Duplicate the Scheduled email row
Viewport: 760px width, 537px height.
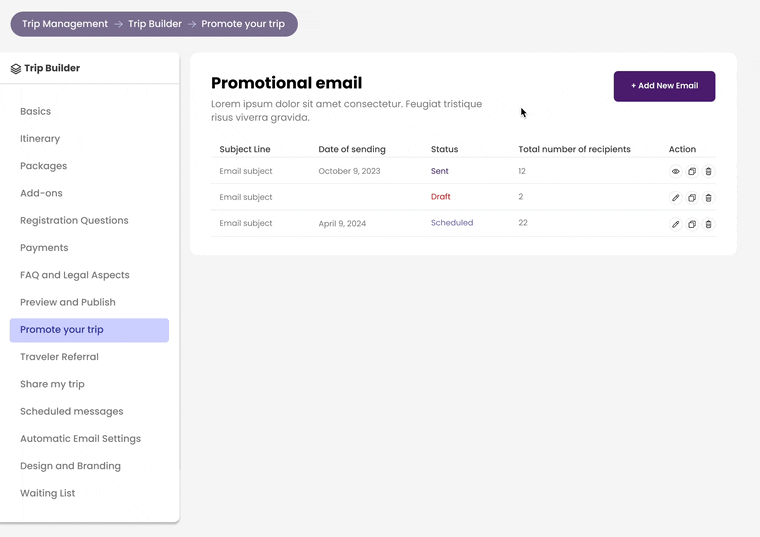692,224
